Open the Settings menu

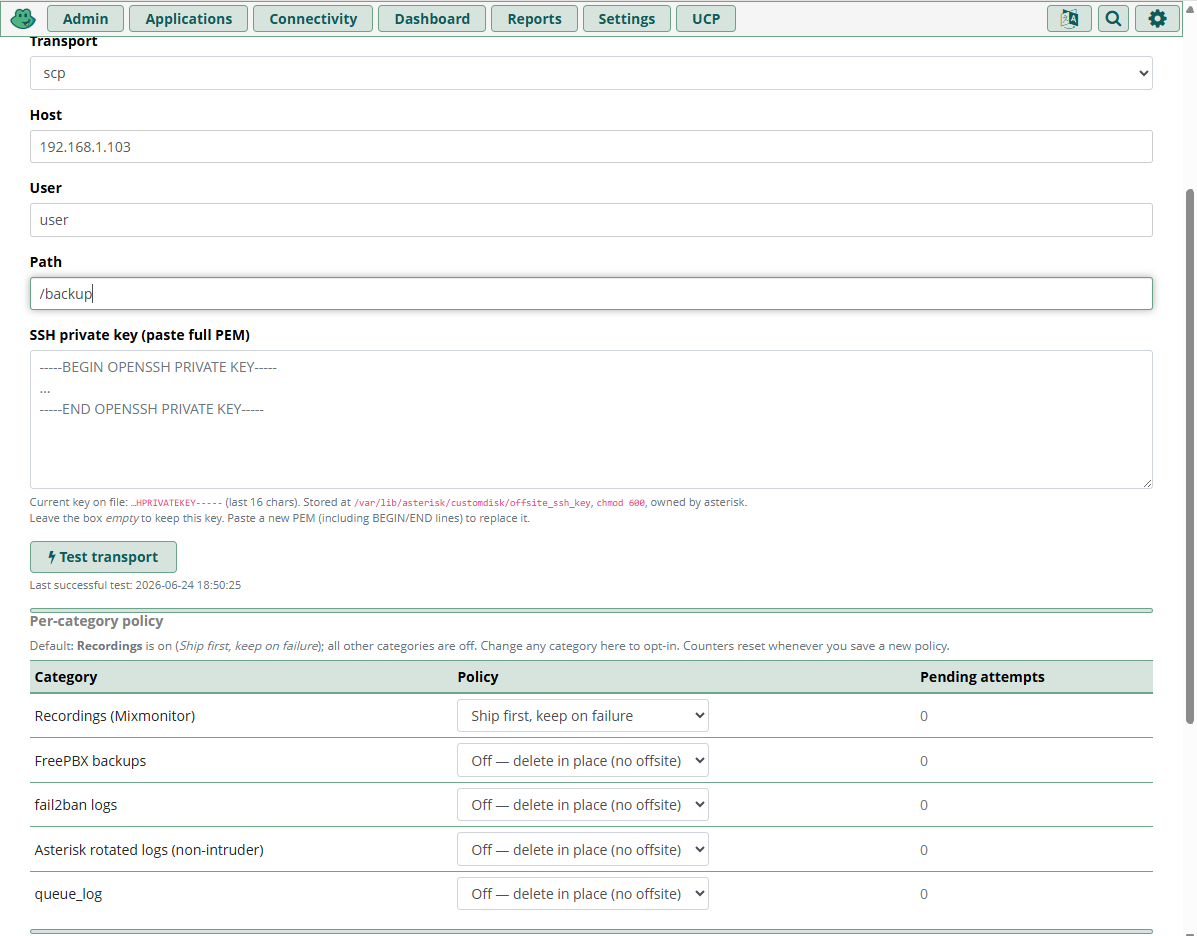click(627, 18)
